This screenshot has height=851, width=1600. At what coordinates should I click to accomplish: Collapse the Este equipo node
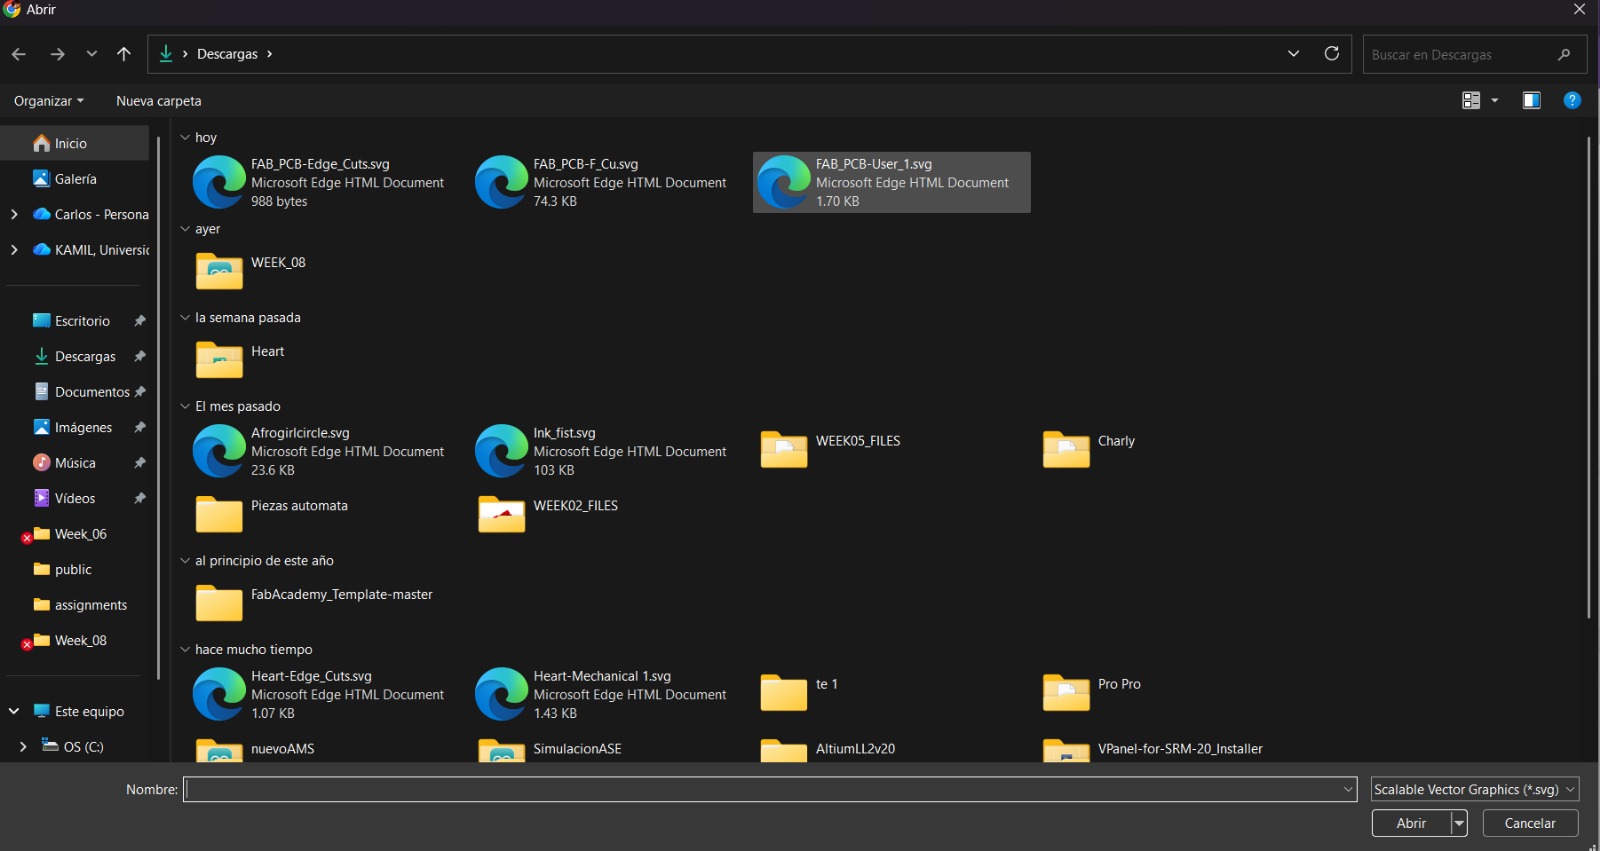point(14,711)
